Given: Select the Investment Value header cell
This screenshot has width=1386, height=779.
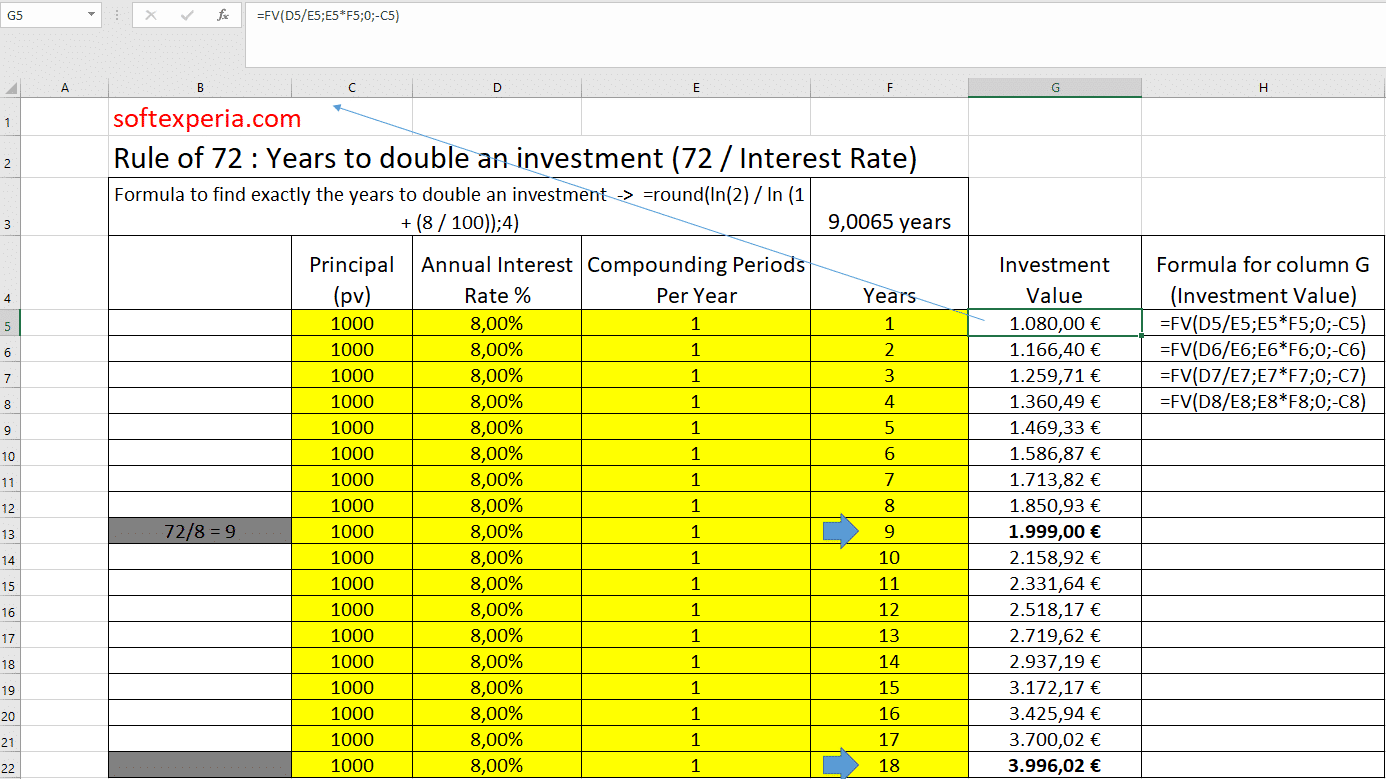Looking at the screenshot, I should pyautogui.click(x=1055, y=280).
